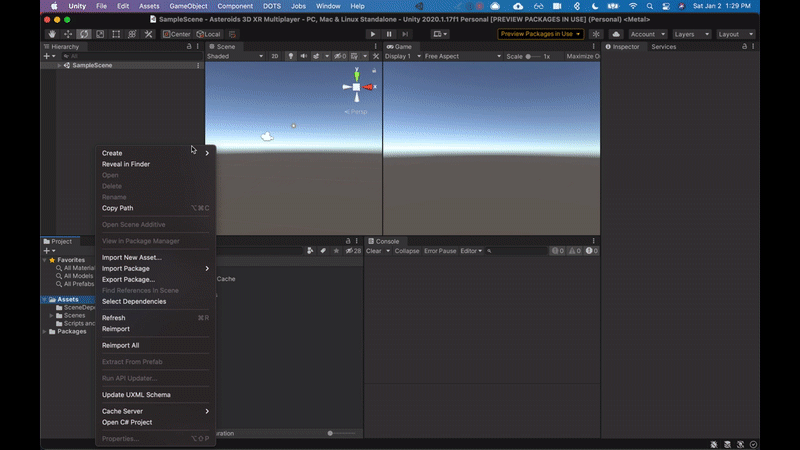Select the Scenes folder in Project
The height and width of the screenshot is (450, 800).
pos(75,315)
